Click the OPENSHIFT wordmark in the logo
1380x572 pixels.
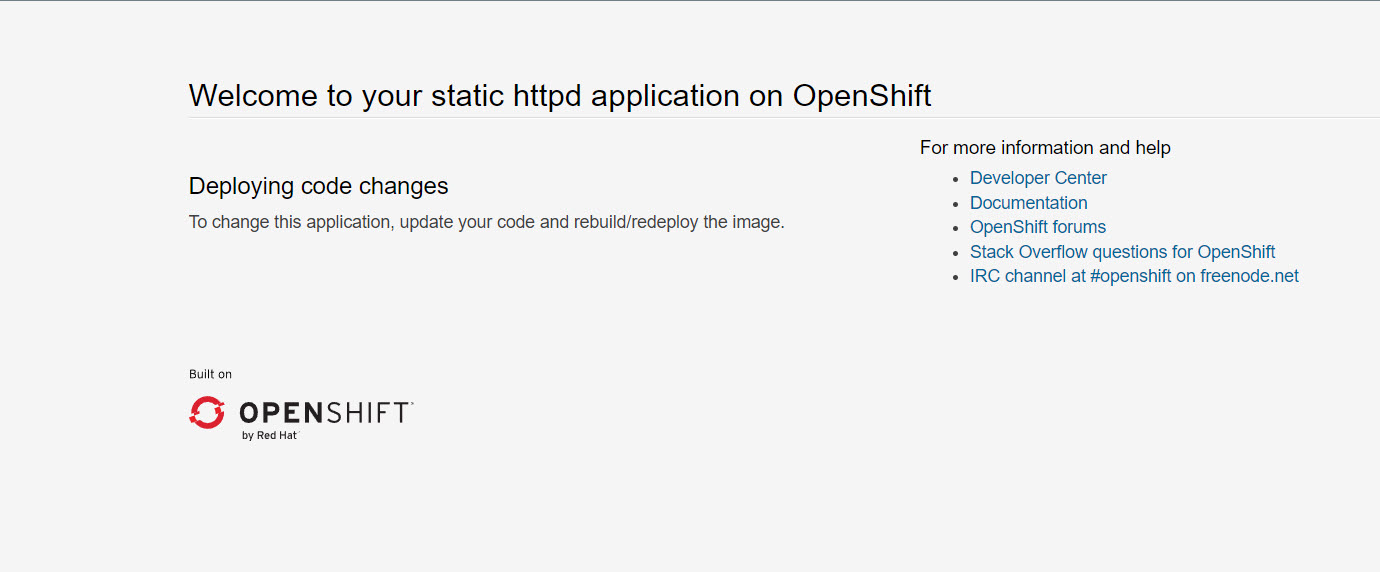325,413
